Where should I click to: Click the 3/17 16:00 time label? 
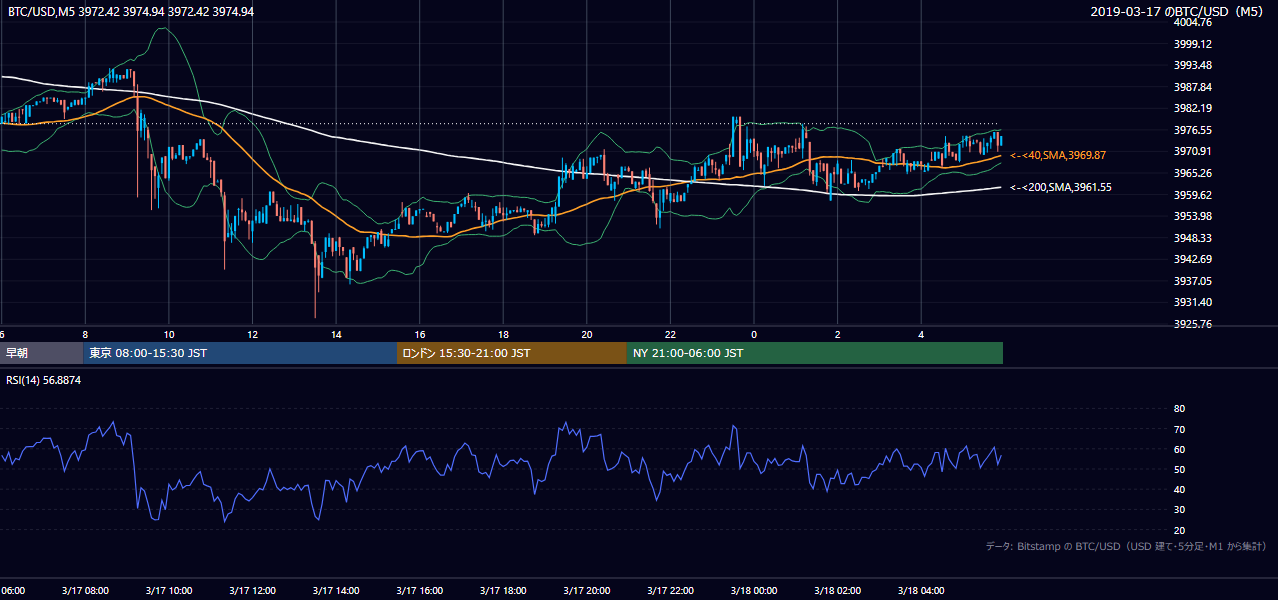pyautogui.click(x=419, y=590)
